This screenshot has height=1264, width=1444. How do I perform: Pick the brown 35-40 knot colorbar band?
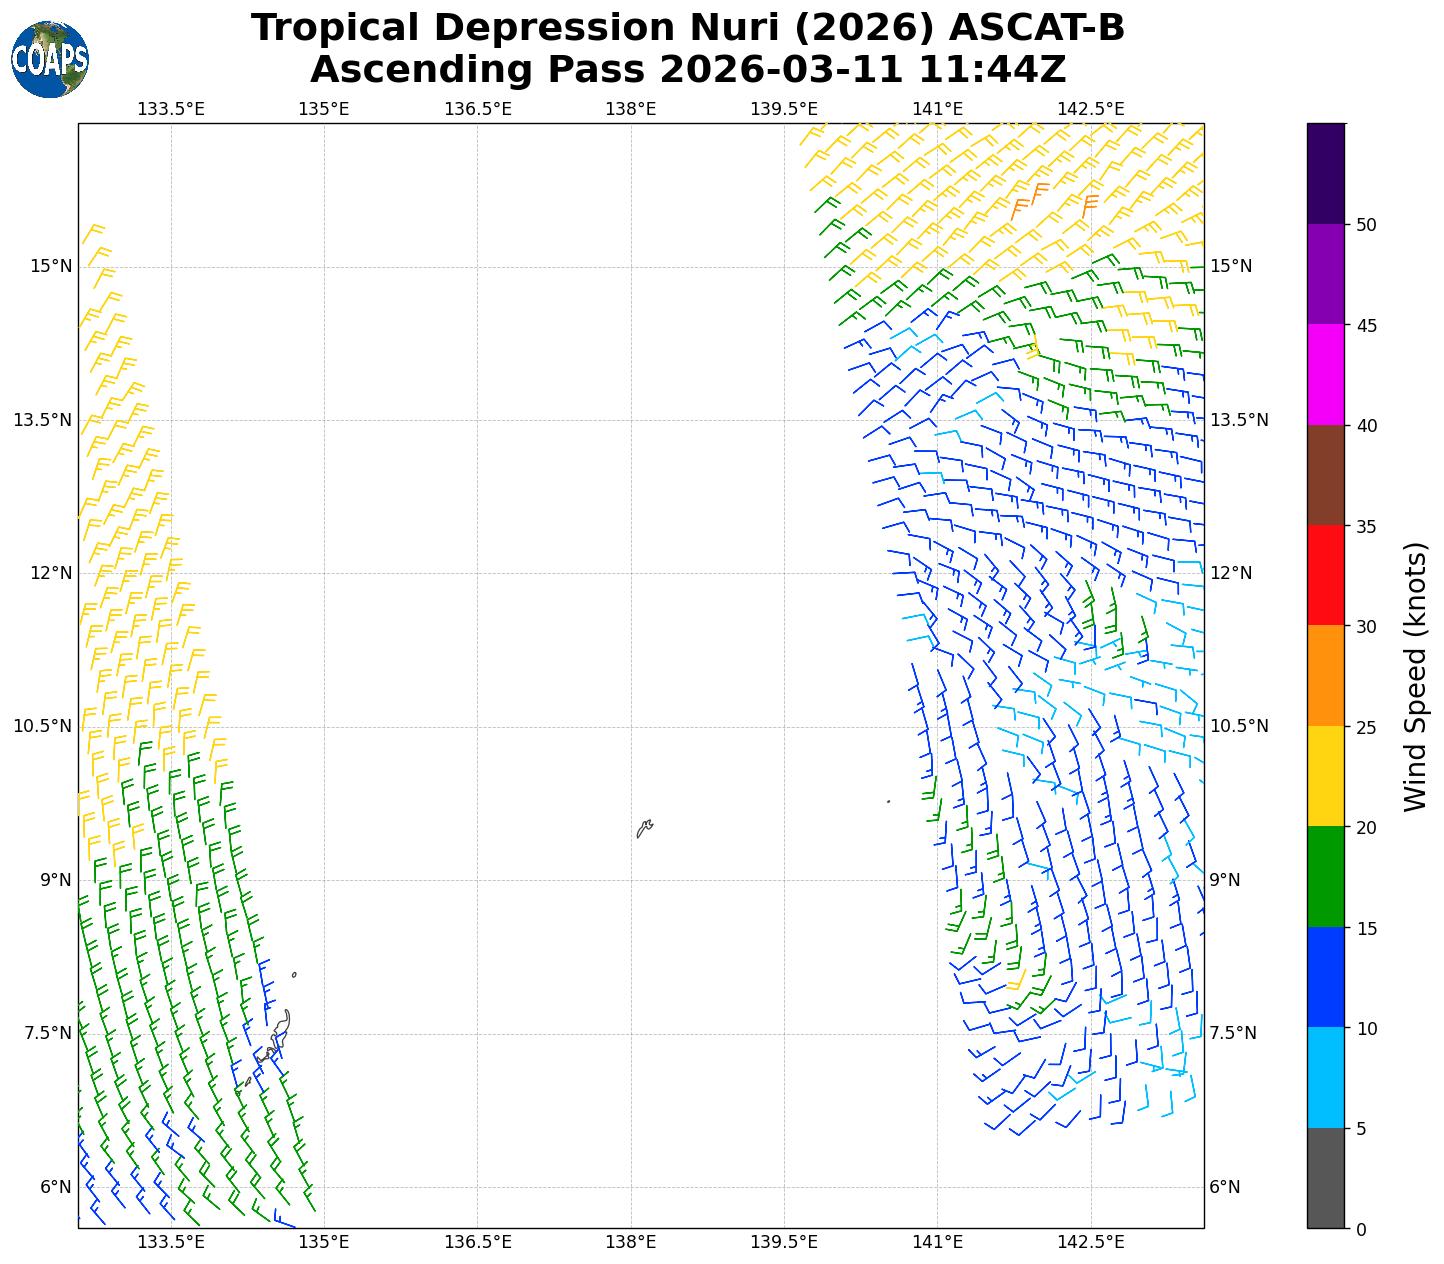[x=1326, y=475]
